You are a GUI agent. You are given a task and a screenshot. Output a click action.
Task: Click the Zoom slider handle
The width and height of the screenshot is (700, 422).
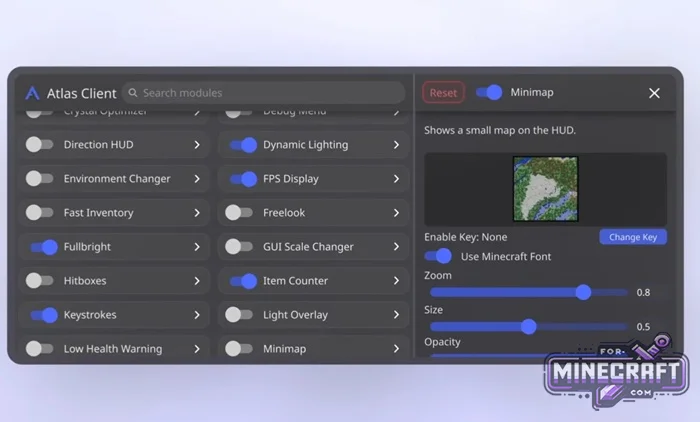click(583, 292)
